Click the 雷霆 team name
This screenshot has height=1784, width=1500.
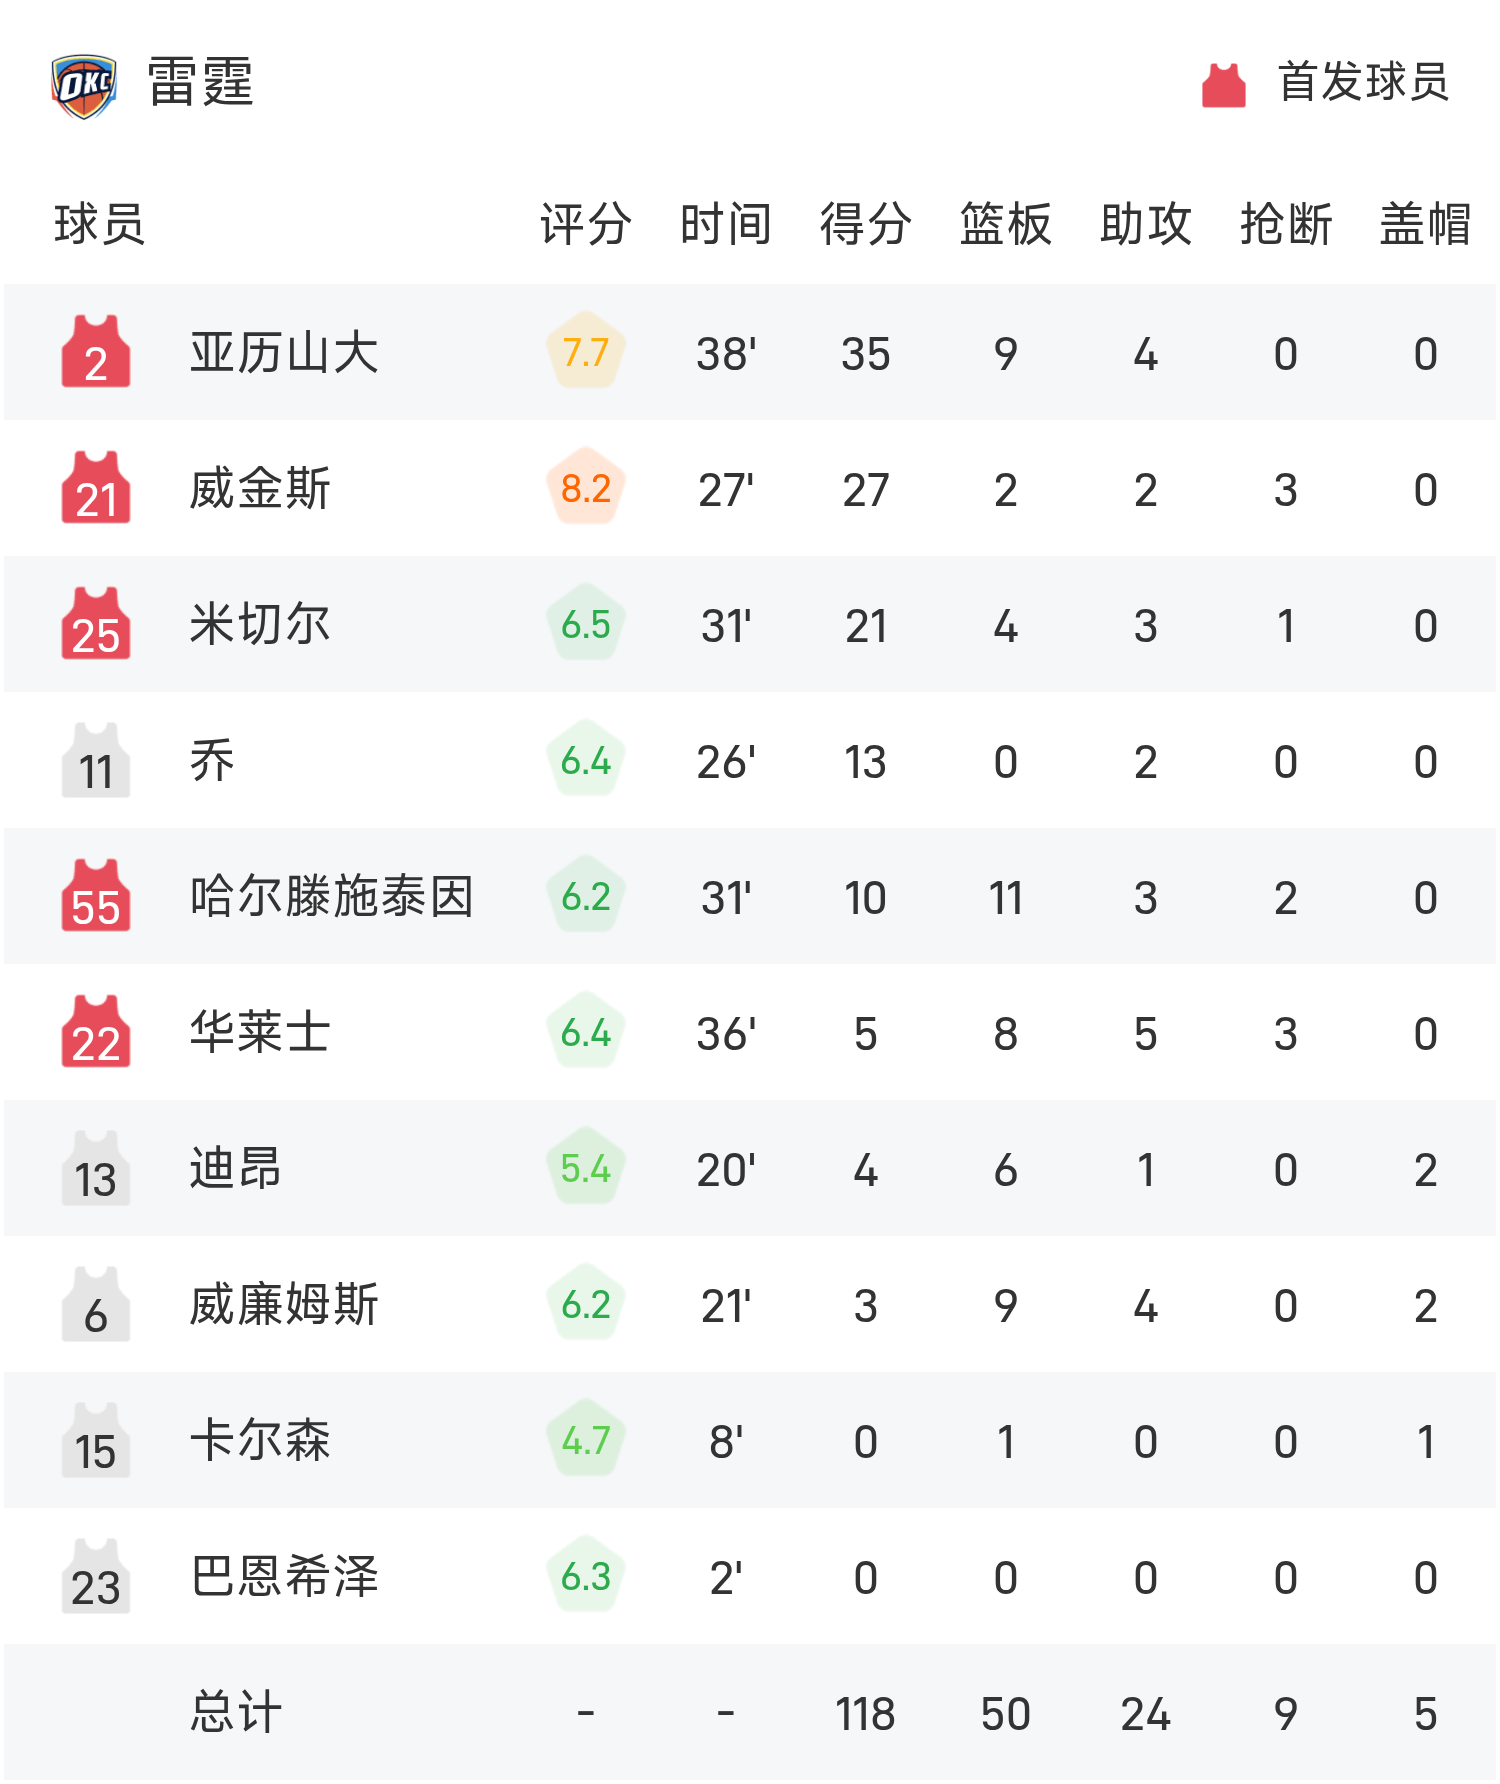[201, 82]
